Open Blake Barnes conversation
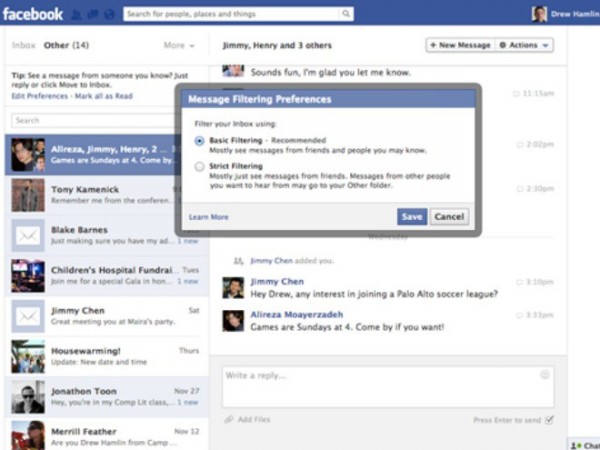Viewport: 600px width, 450px height. click(x=107, y=235)
